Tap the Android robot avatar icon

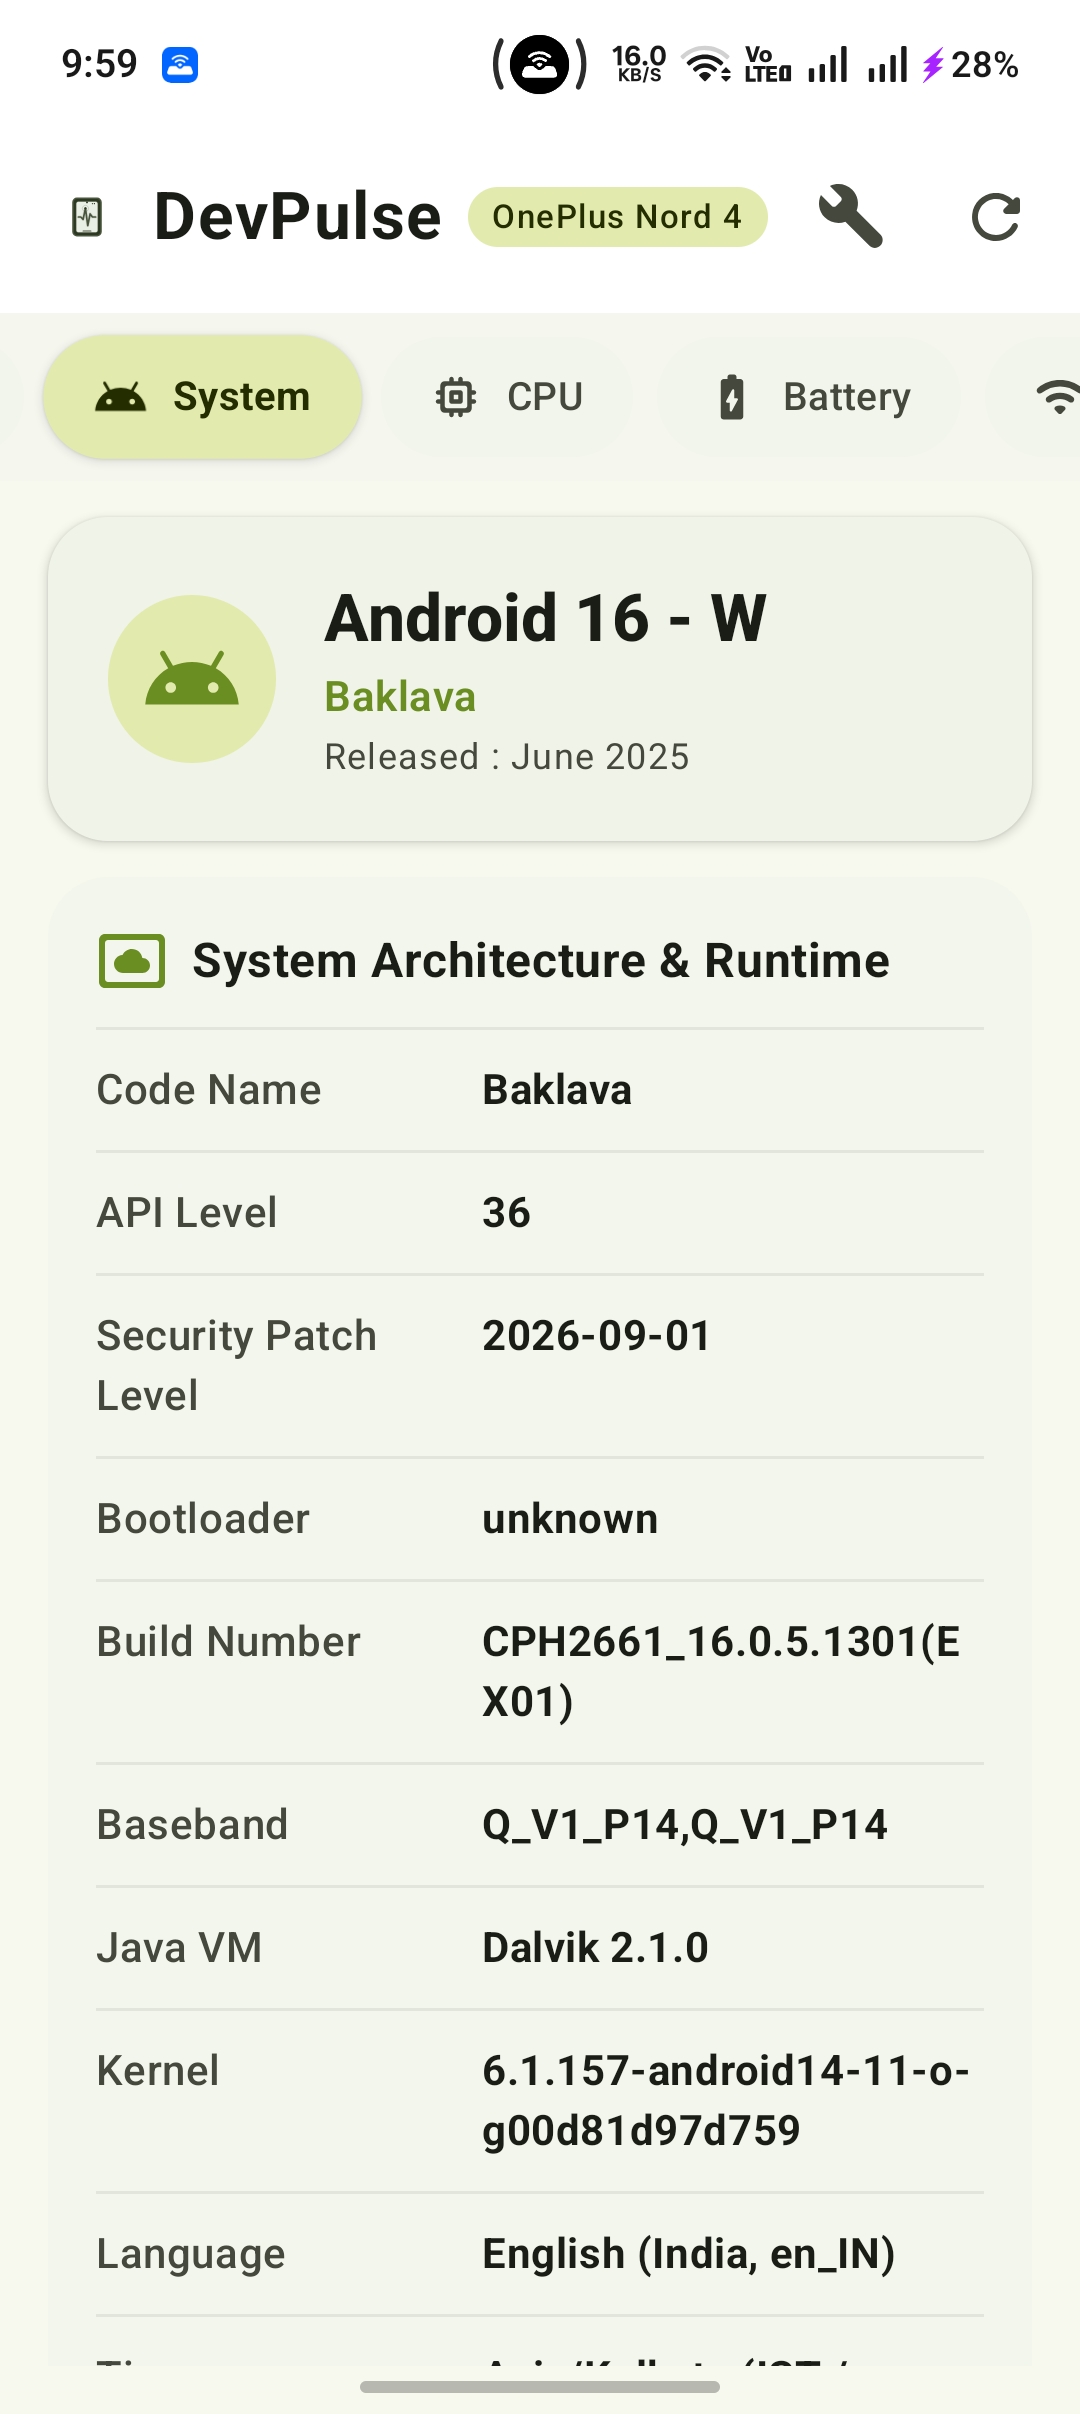[192, 679]
